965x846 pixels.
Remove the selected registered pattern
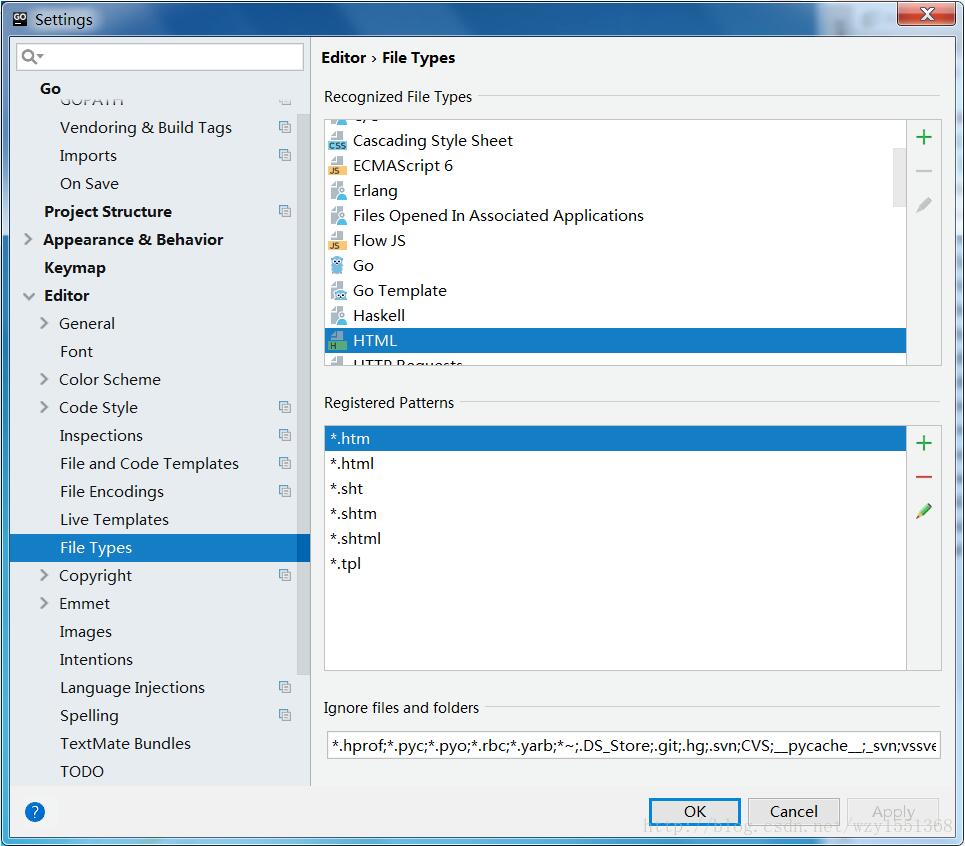pyautogui.click(x=923, y=477)
